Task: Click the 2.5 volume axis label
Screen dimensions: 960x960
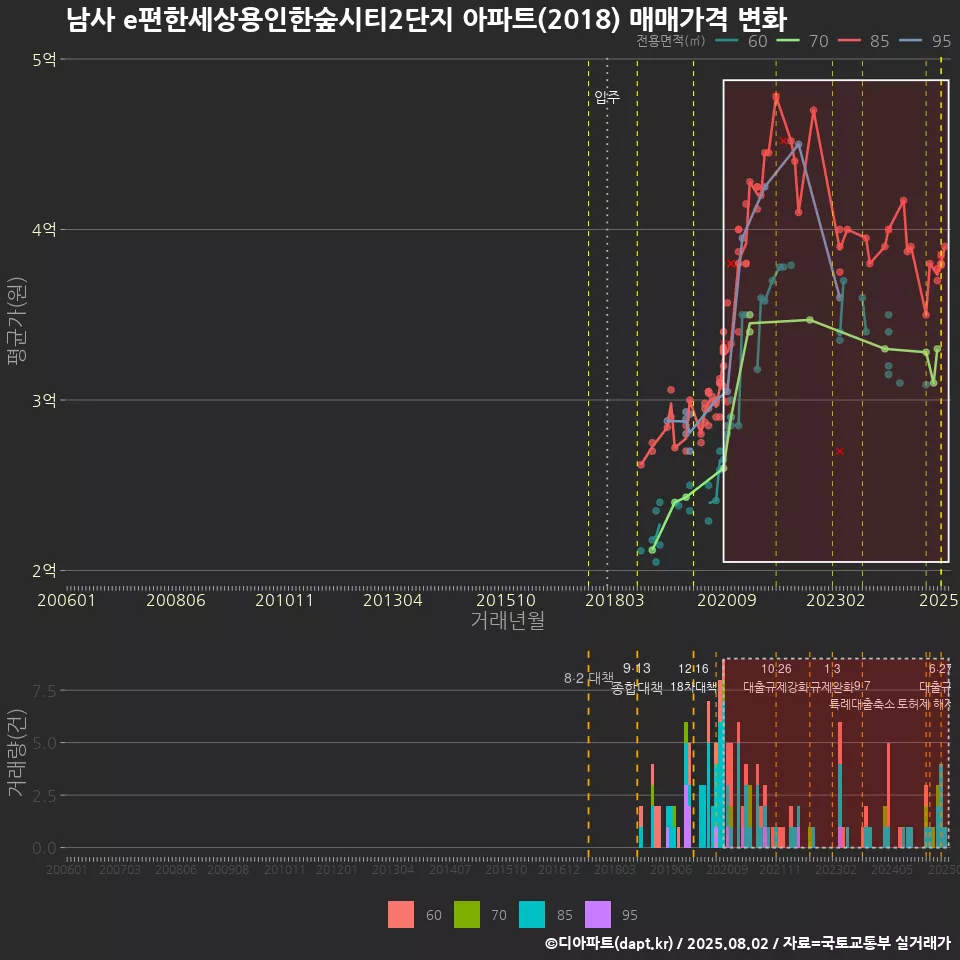Action: pyautogui.click(x=44, y=796)
